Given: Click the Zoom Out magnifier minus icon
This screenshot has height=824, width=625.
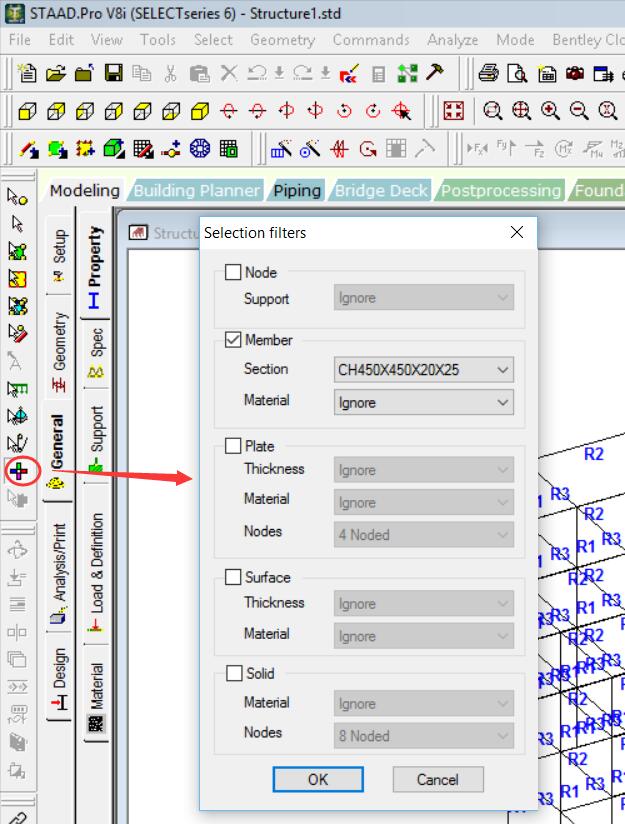Looking at the screenshot, I should click(x=579, y=111).
